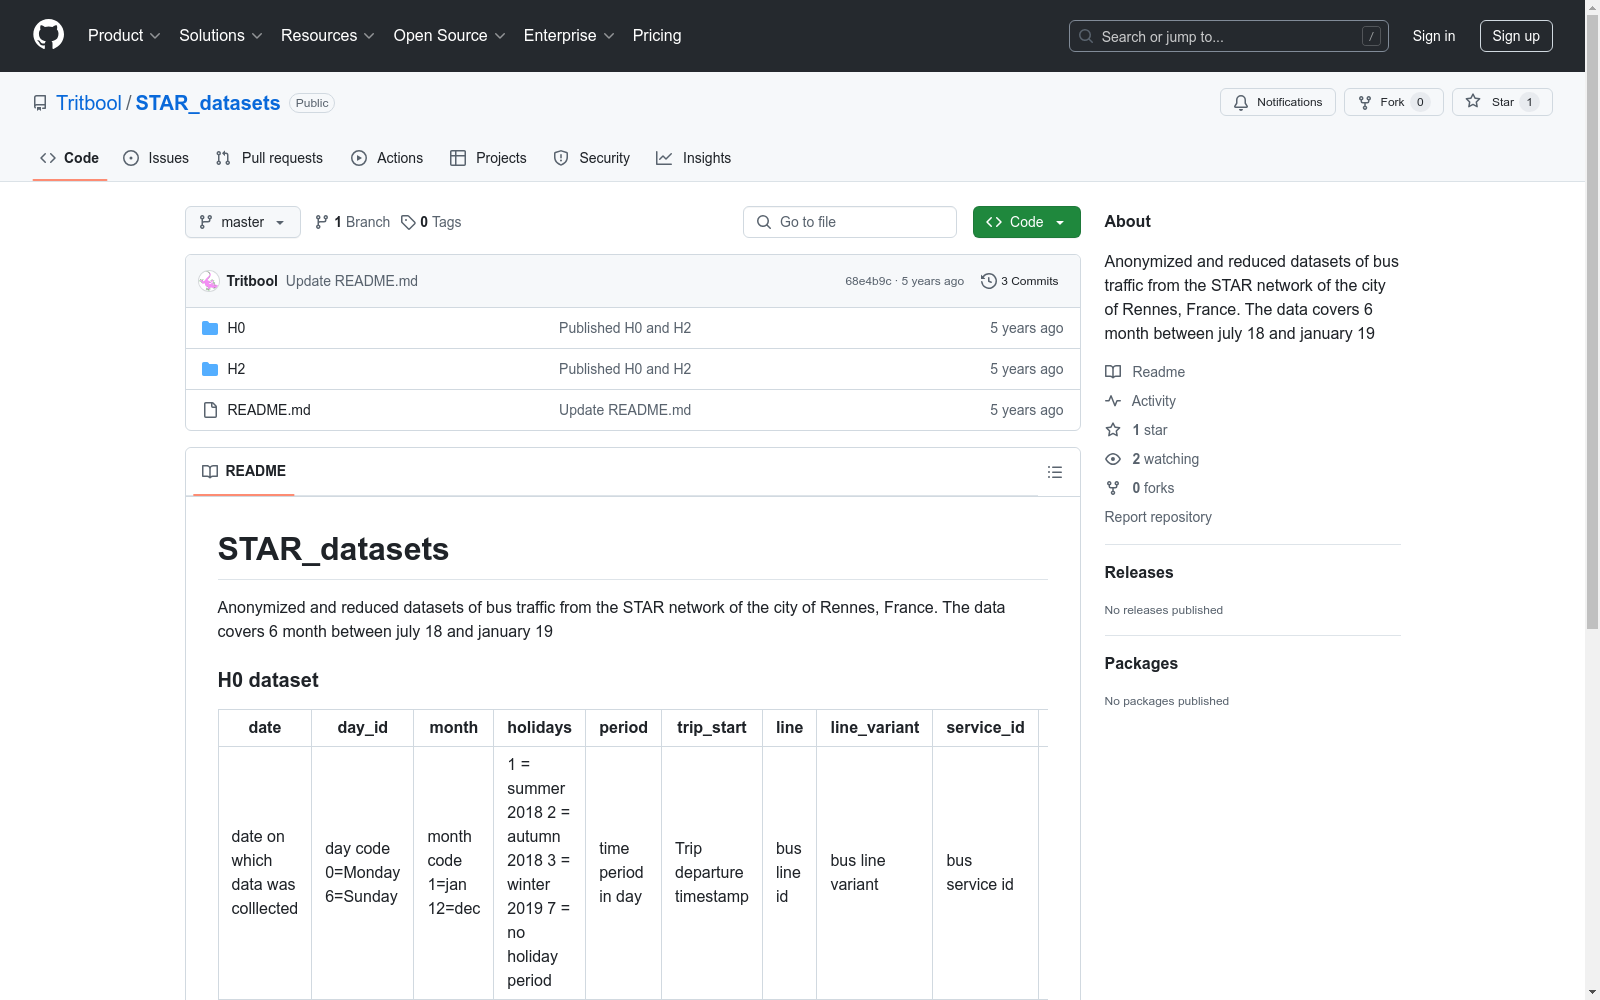Click the Sign up button

(1516, 36)
